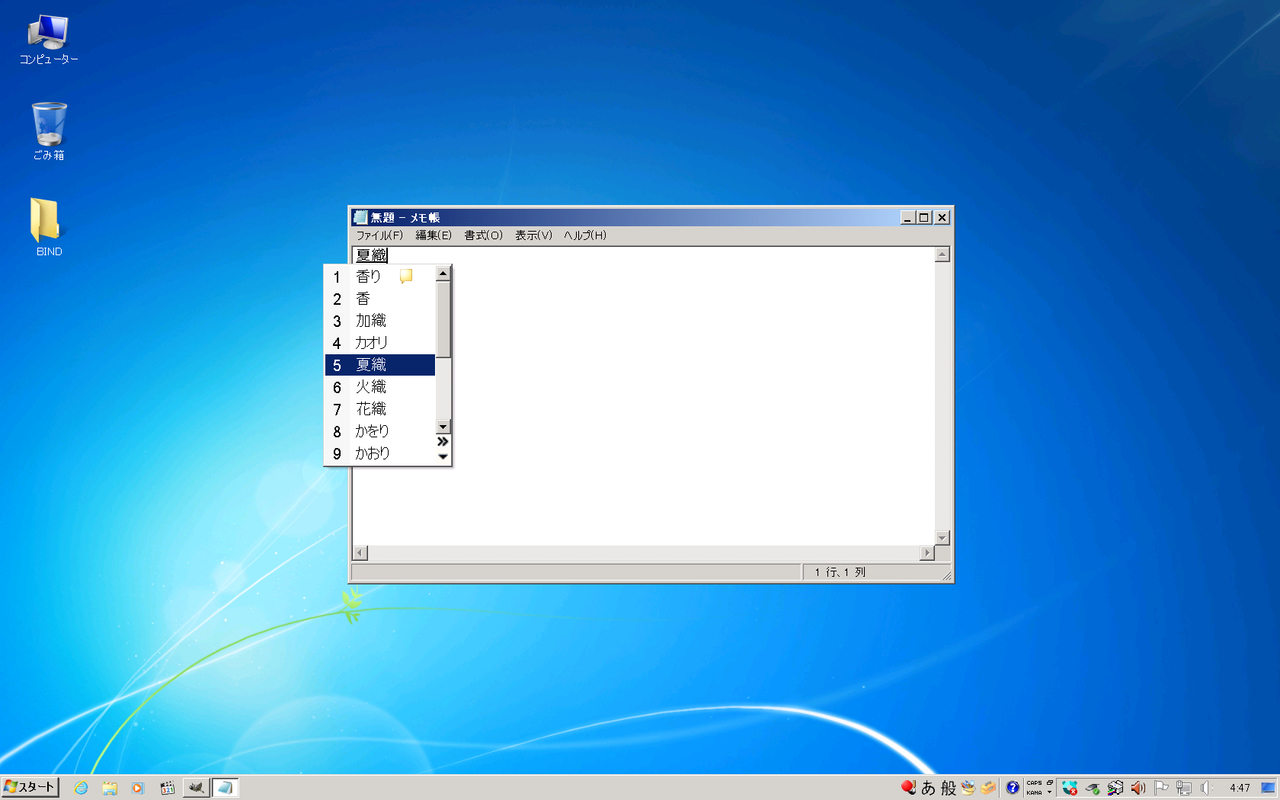This screenshot has height=800, width=1280.
Task: Open Windows Explorer folder icon in taskbar
Action: (x=110, y=788)
